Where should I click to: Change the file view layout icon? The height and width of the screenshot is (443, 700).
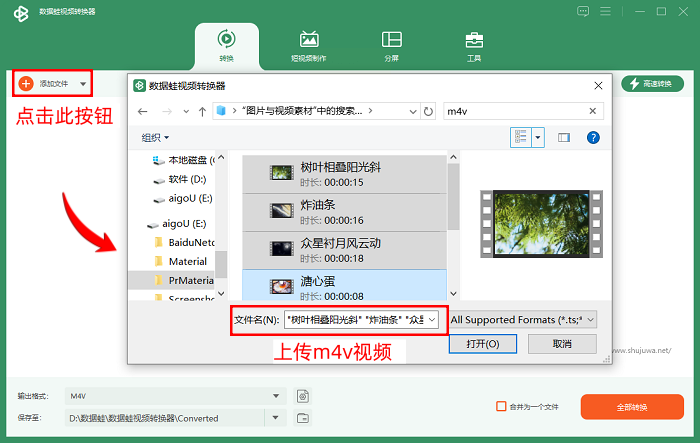tap(521, 138)
